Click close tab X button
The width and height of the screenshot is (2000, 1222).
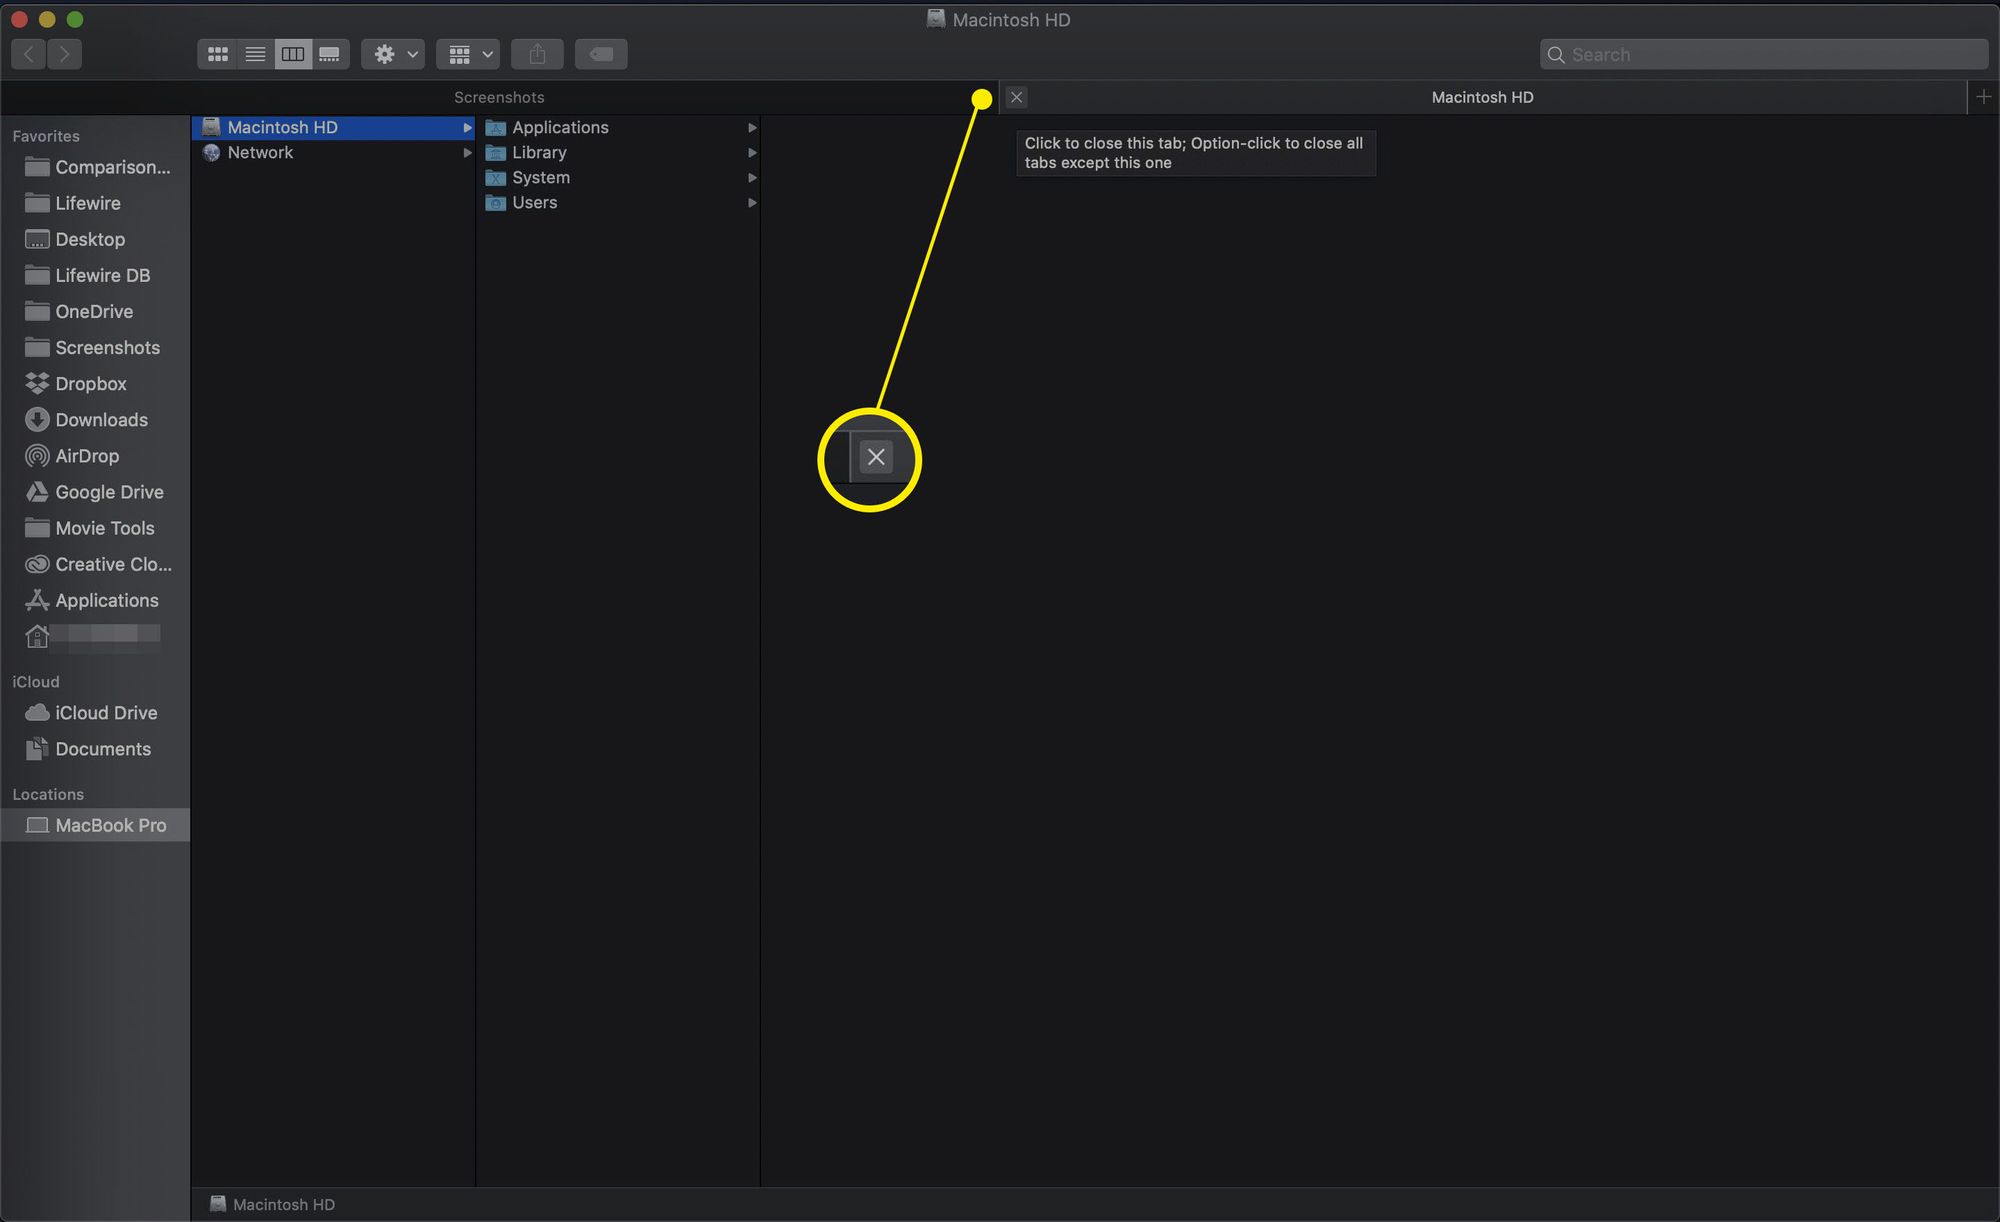(1016, 96)
